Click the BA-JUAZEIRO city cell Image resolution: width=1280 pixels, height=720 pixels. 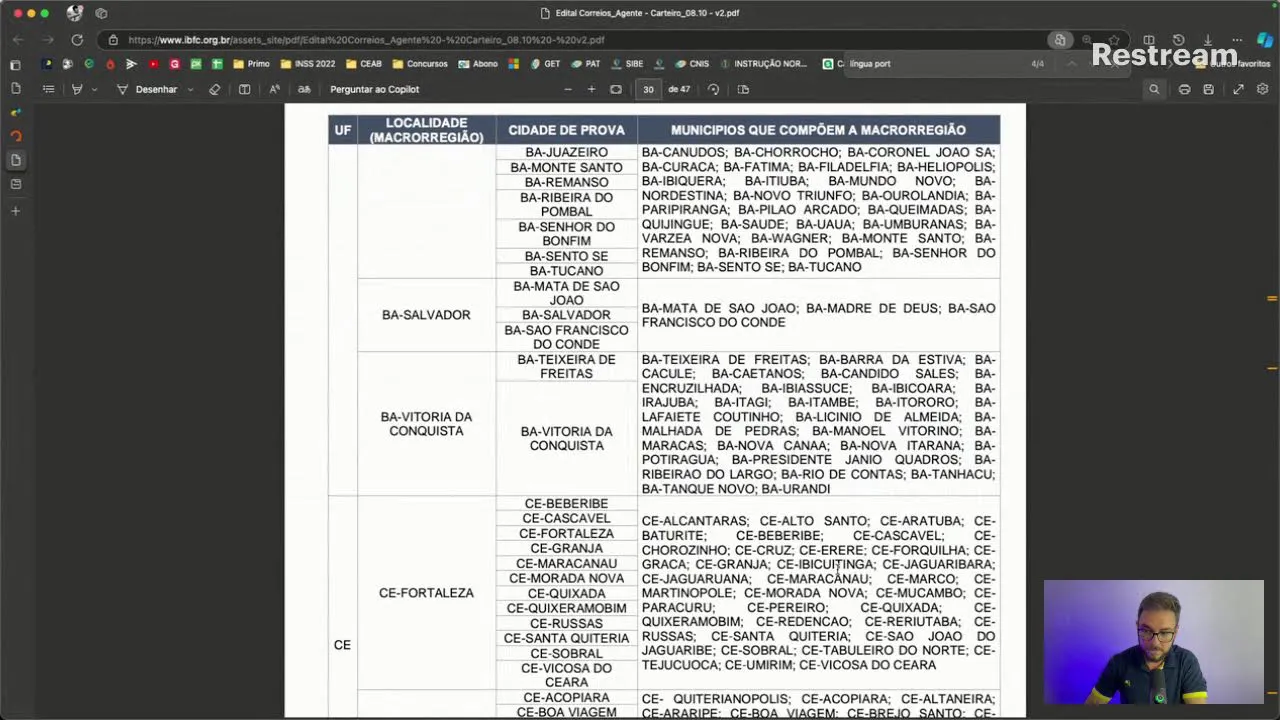(x=566, y=152)
